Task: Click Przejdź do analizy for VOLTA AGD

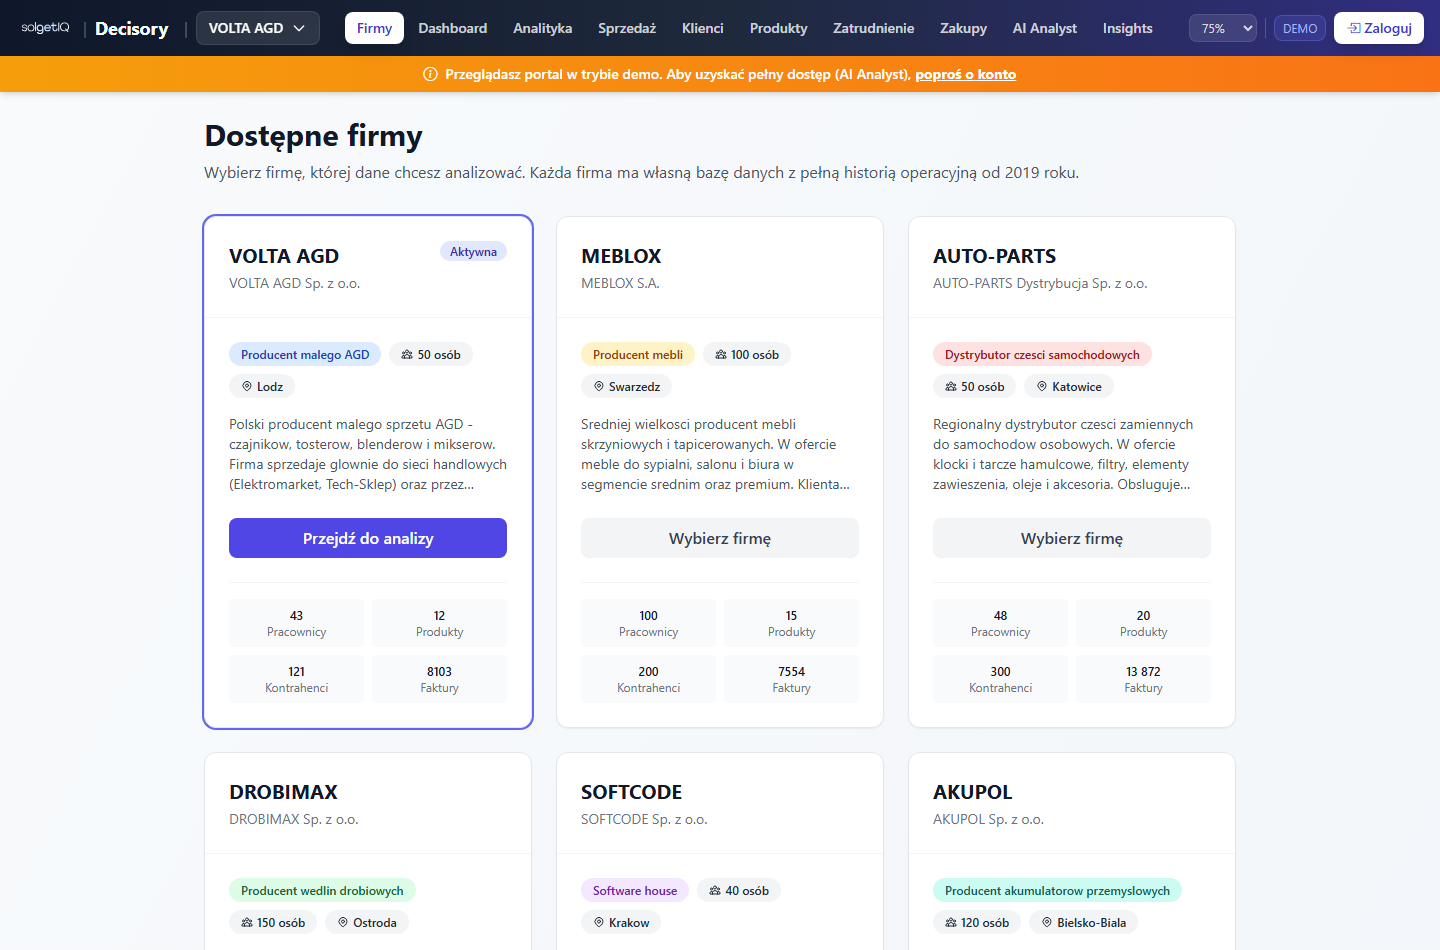Action: (368, 538)
